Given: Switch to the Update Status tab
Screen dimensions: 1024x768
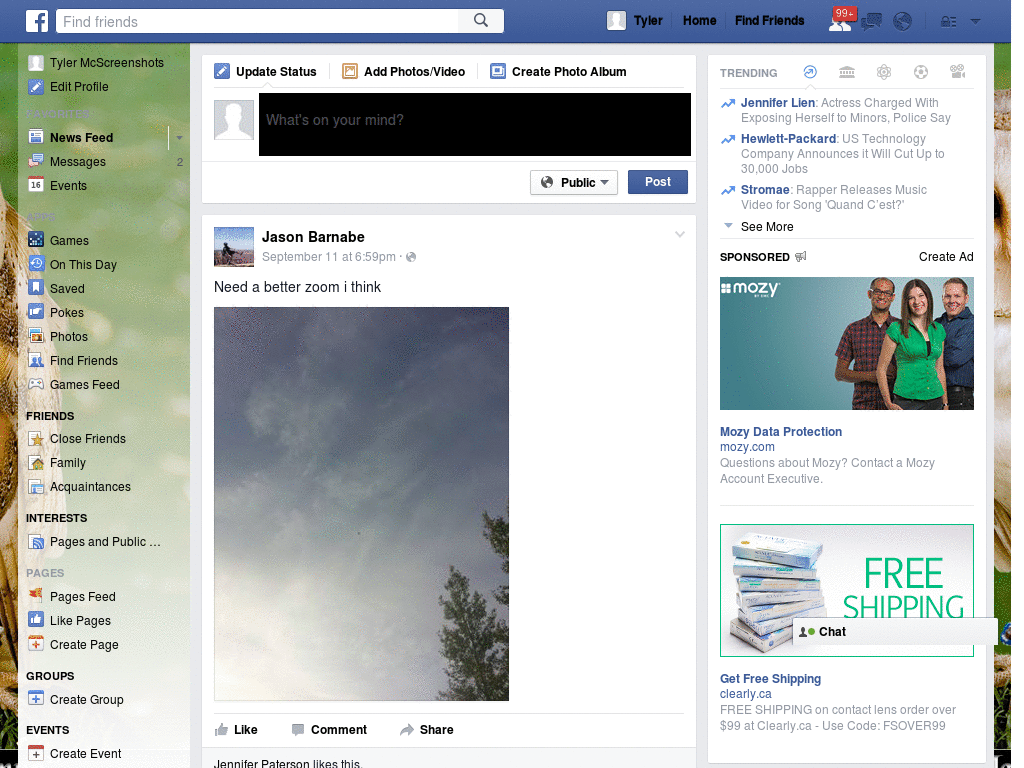Looking at the screenshot, I should [265, 71].
